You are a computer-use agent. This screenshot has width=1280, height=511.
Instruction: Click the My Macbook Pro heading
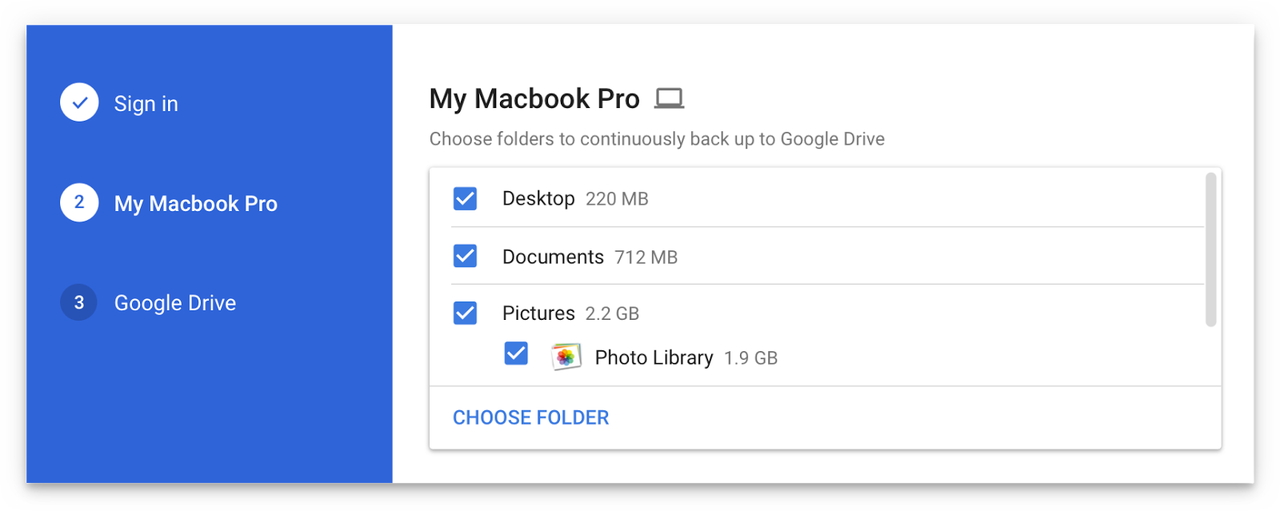point(534,98)
